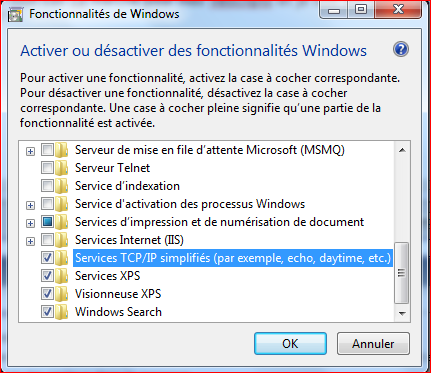The image size is (431, 373).
Task: Select the Visionneuse XPS entry
Action: [x=118, y=294]
